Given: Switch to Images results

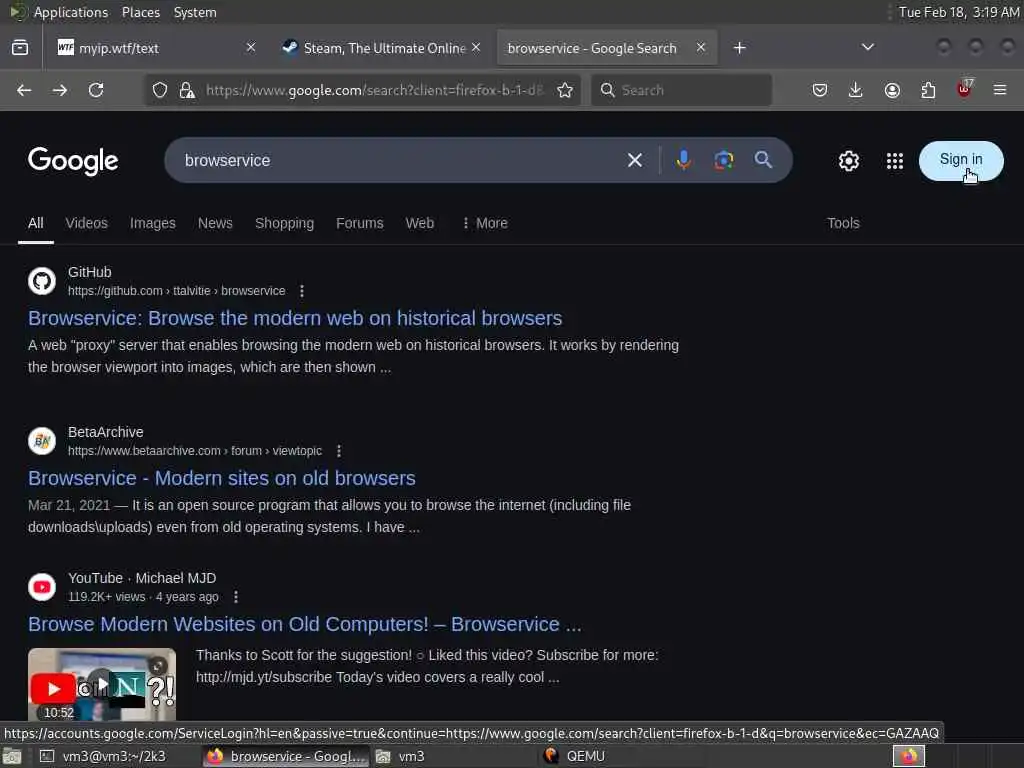Looking at the screenshot, I should 153,223.
